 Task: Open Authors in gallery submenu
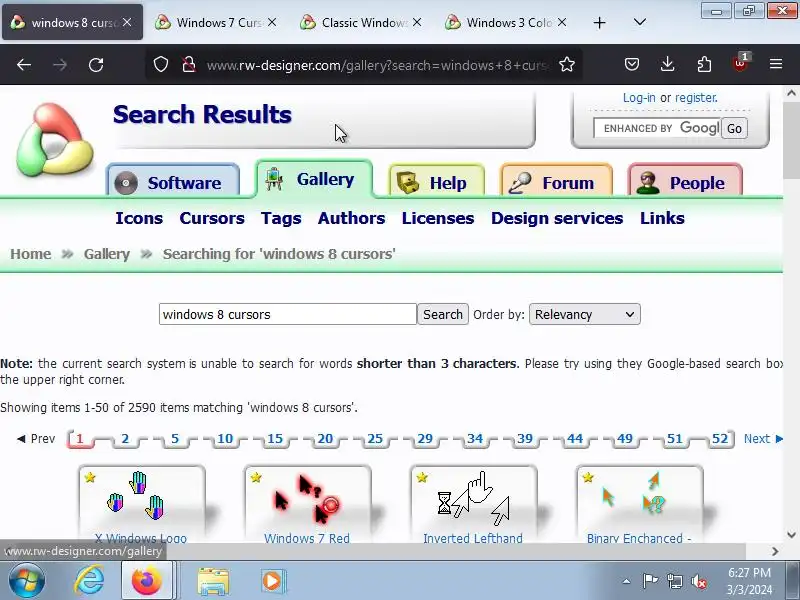351,218
